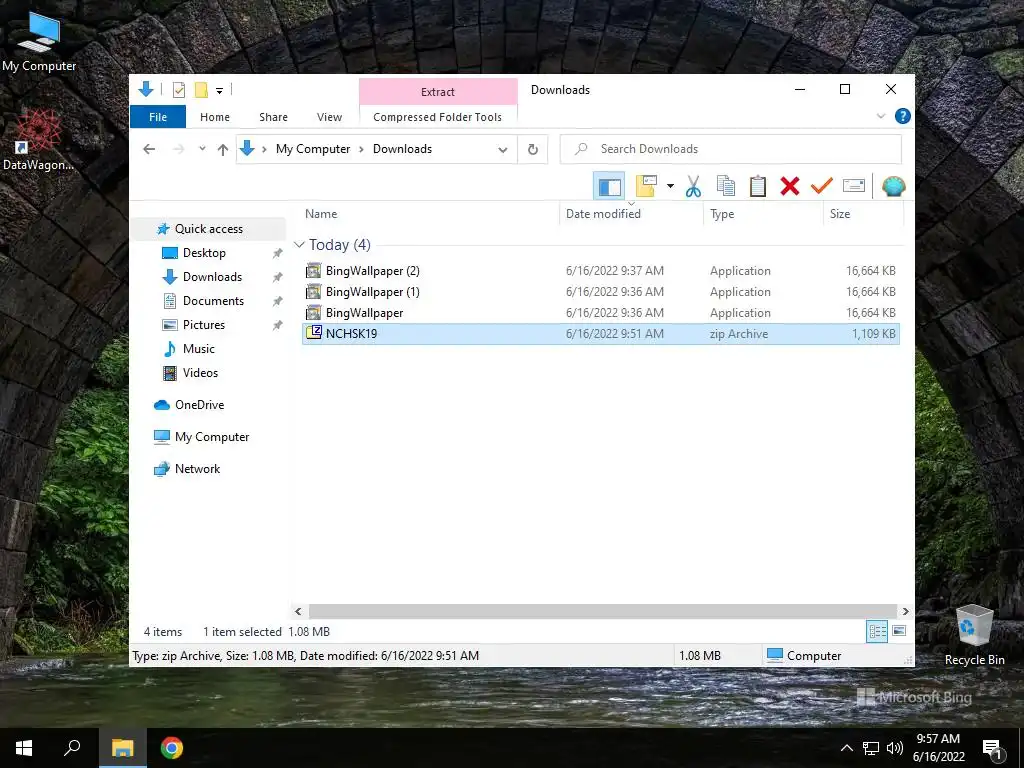Click the Search Downloads field

point(731,149)
